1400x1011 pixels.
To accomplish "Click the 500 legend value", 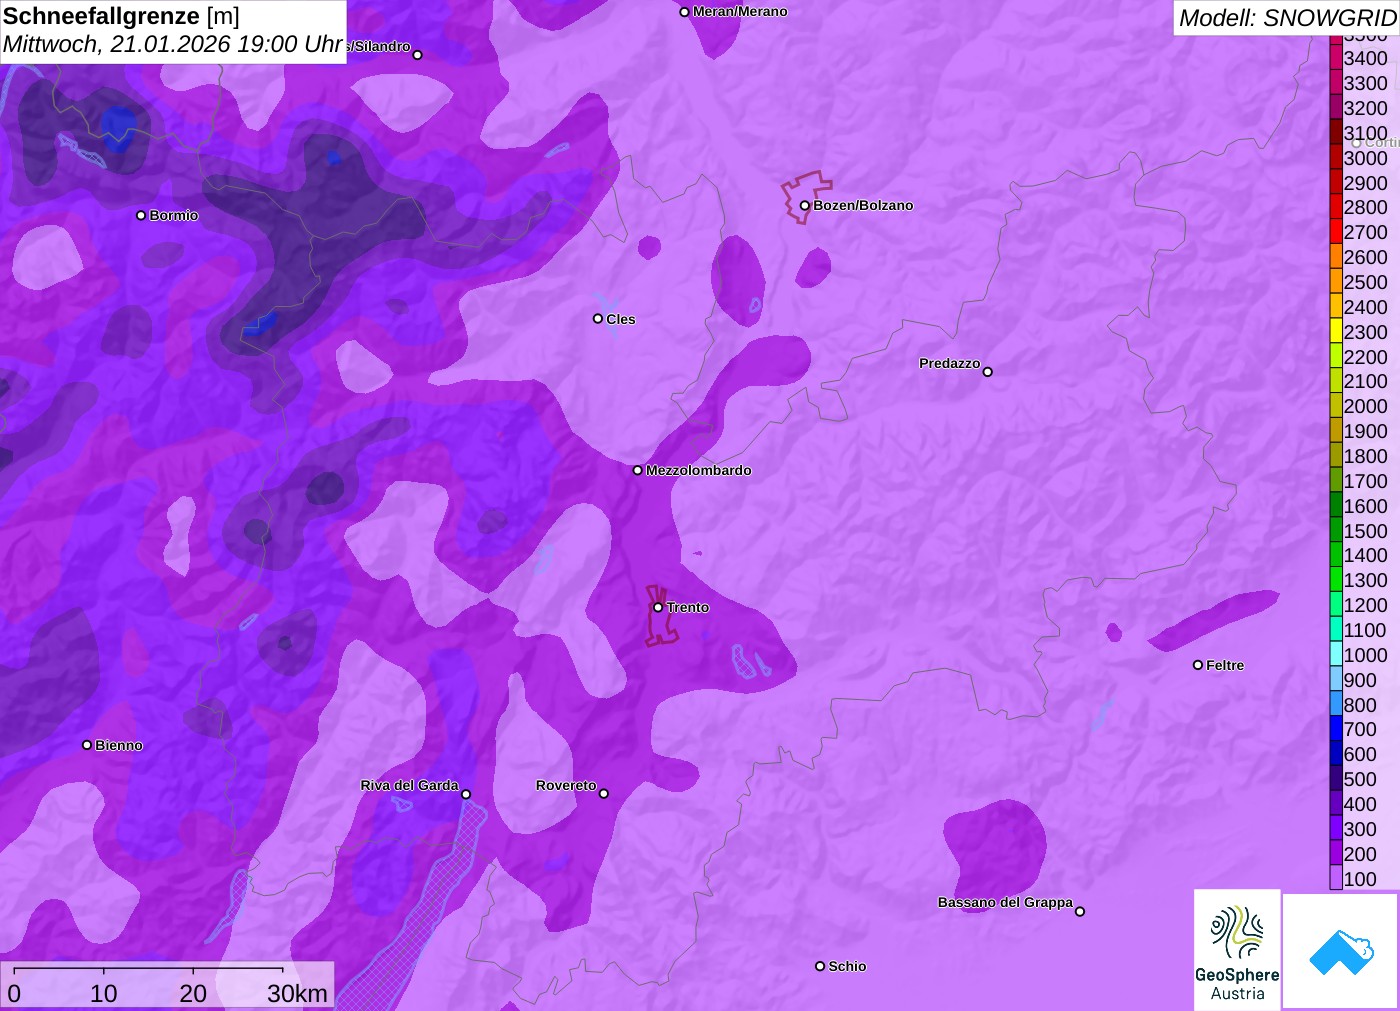I will click(x=1360, y=779).
